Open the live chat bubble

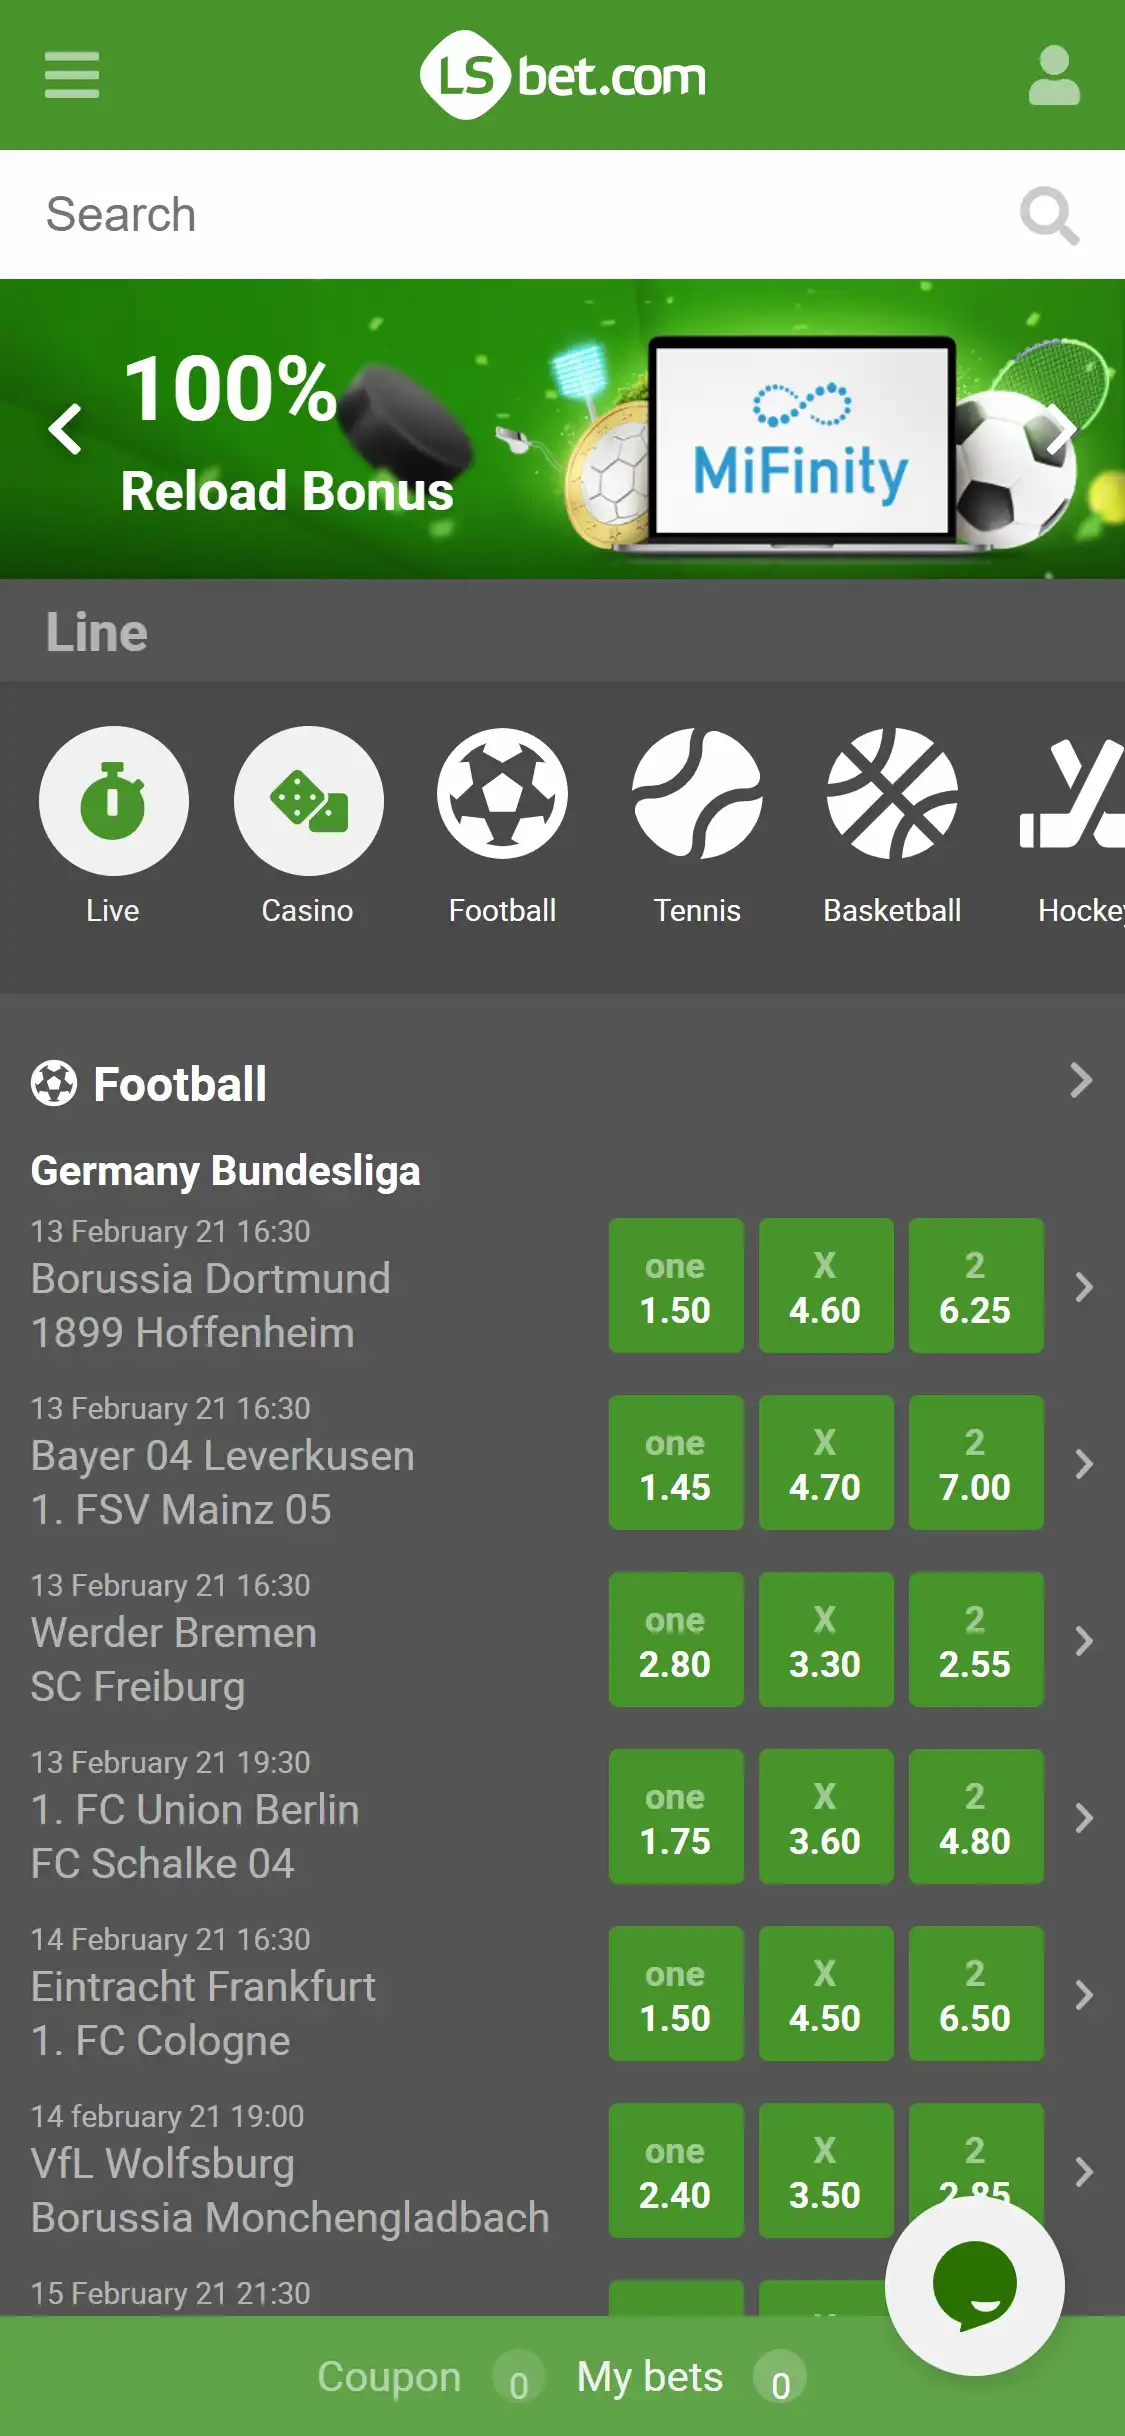(974, 2285)
